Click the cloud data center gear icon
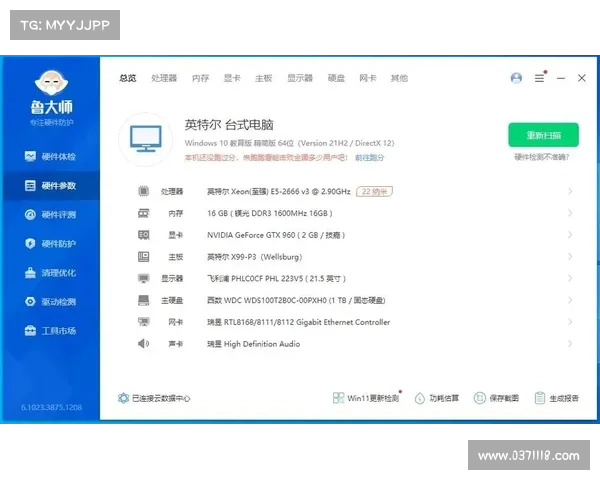600x480 pixels. 123,398
